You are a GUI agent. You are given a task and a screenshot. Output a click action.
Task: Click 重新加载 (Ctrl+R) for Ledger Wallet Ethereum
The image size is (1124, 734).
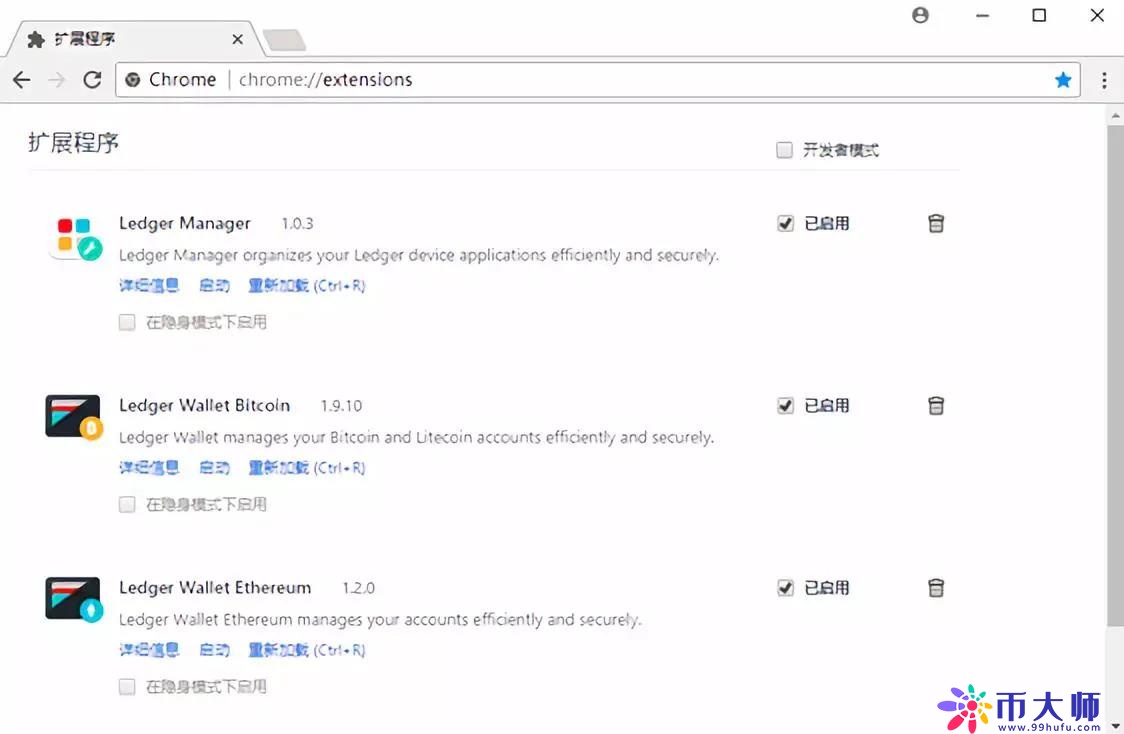[x=306, y=649]
